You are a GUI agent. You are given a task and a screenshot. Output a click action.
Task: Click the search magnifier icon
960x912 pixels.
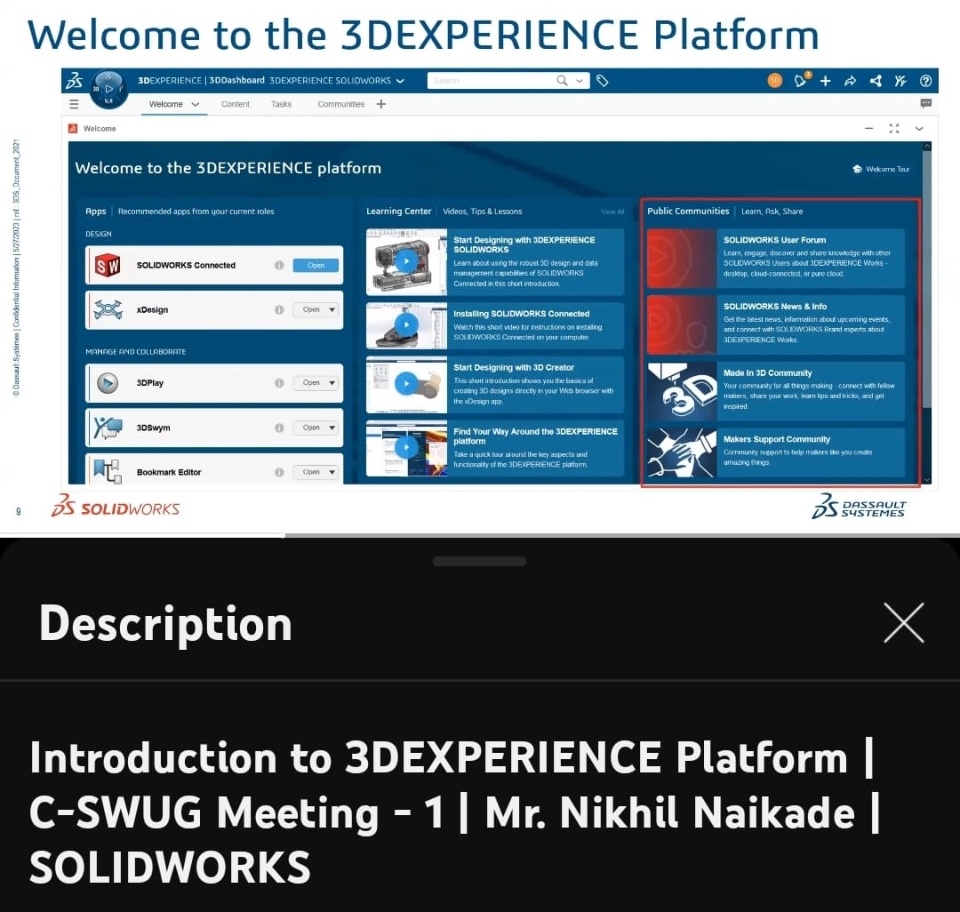pyautogui.click(x=561, y=81)
